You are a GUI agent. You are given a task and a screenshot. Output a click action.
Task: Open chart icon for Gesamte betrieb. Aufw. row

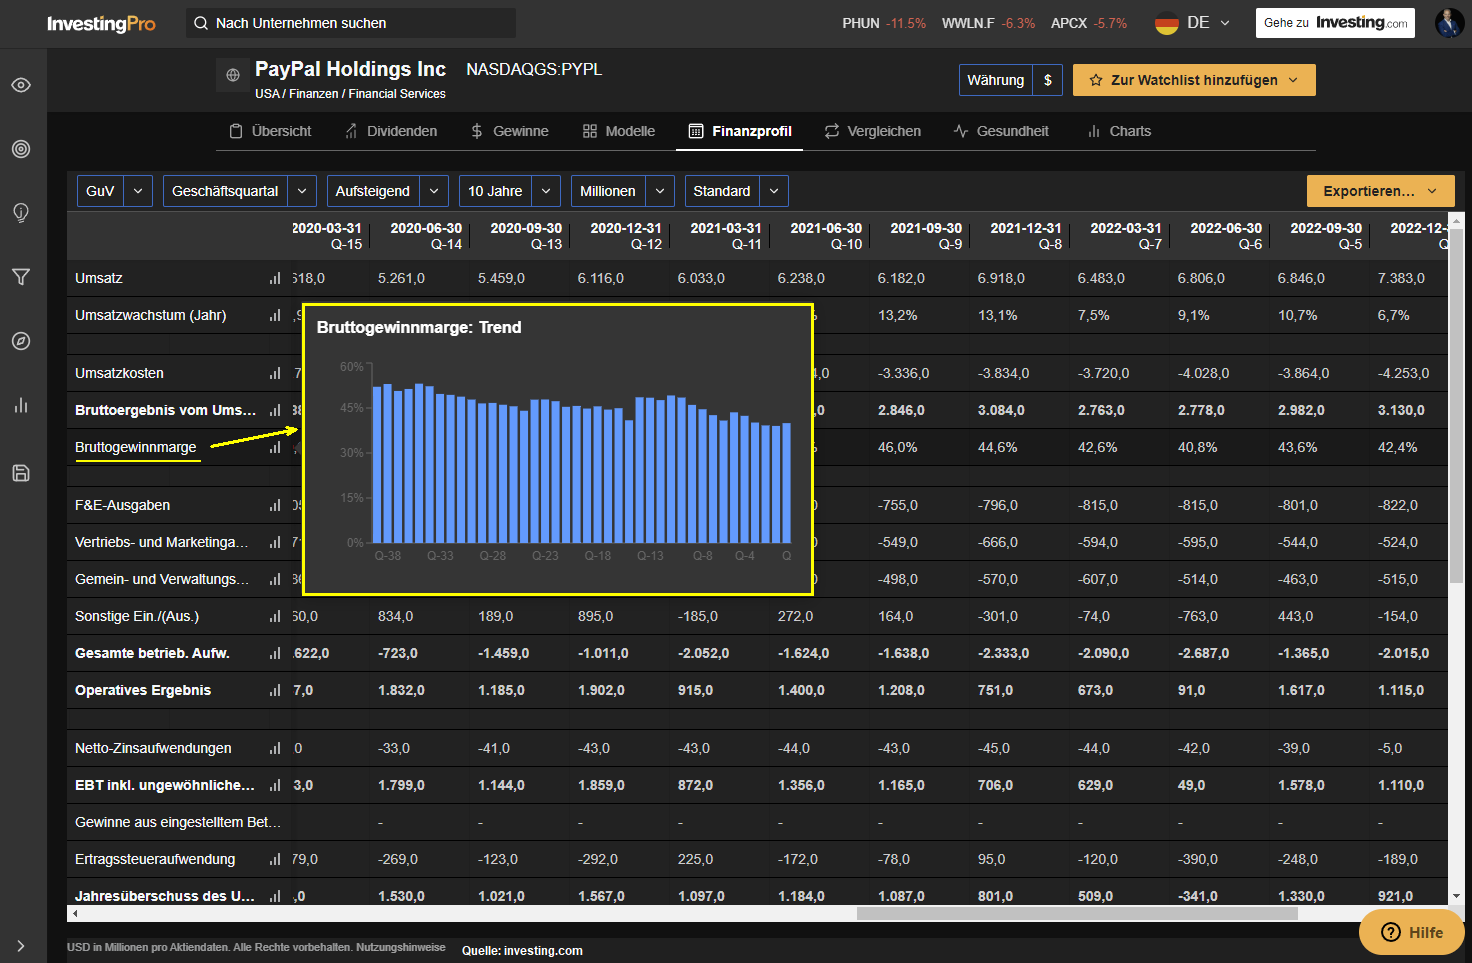[275, 653]
